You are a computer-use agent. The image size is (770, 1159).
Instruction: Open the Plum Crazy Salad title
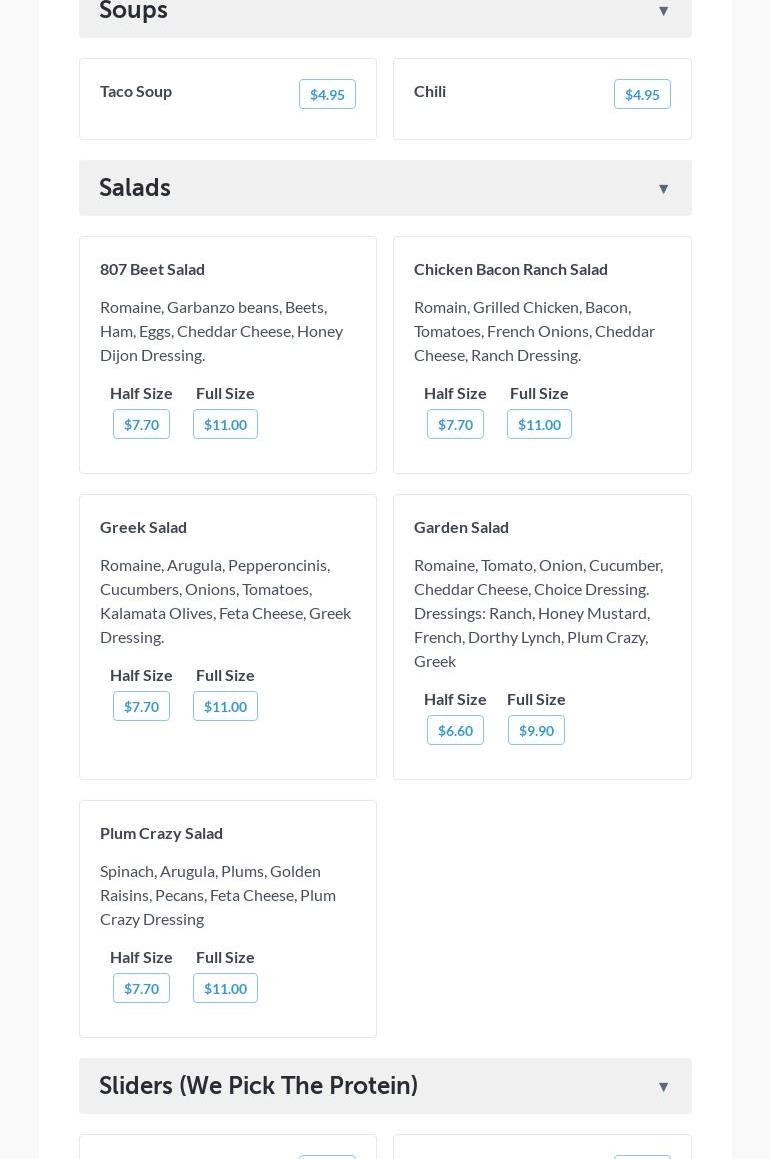click(161, 833)
